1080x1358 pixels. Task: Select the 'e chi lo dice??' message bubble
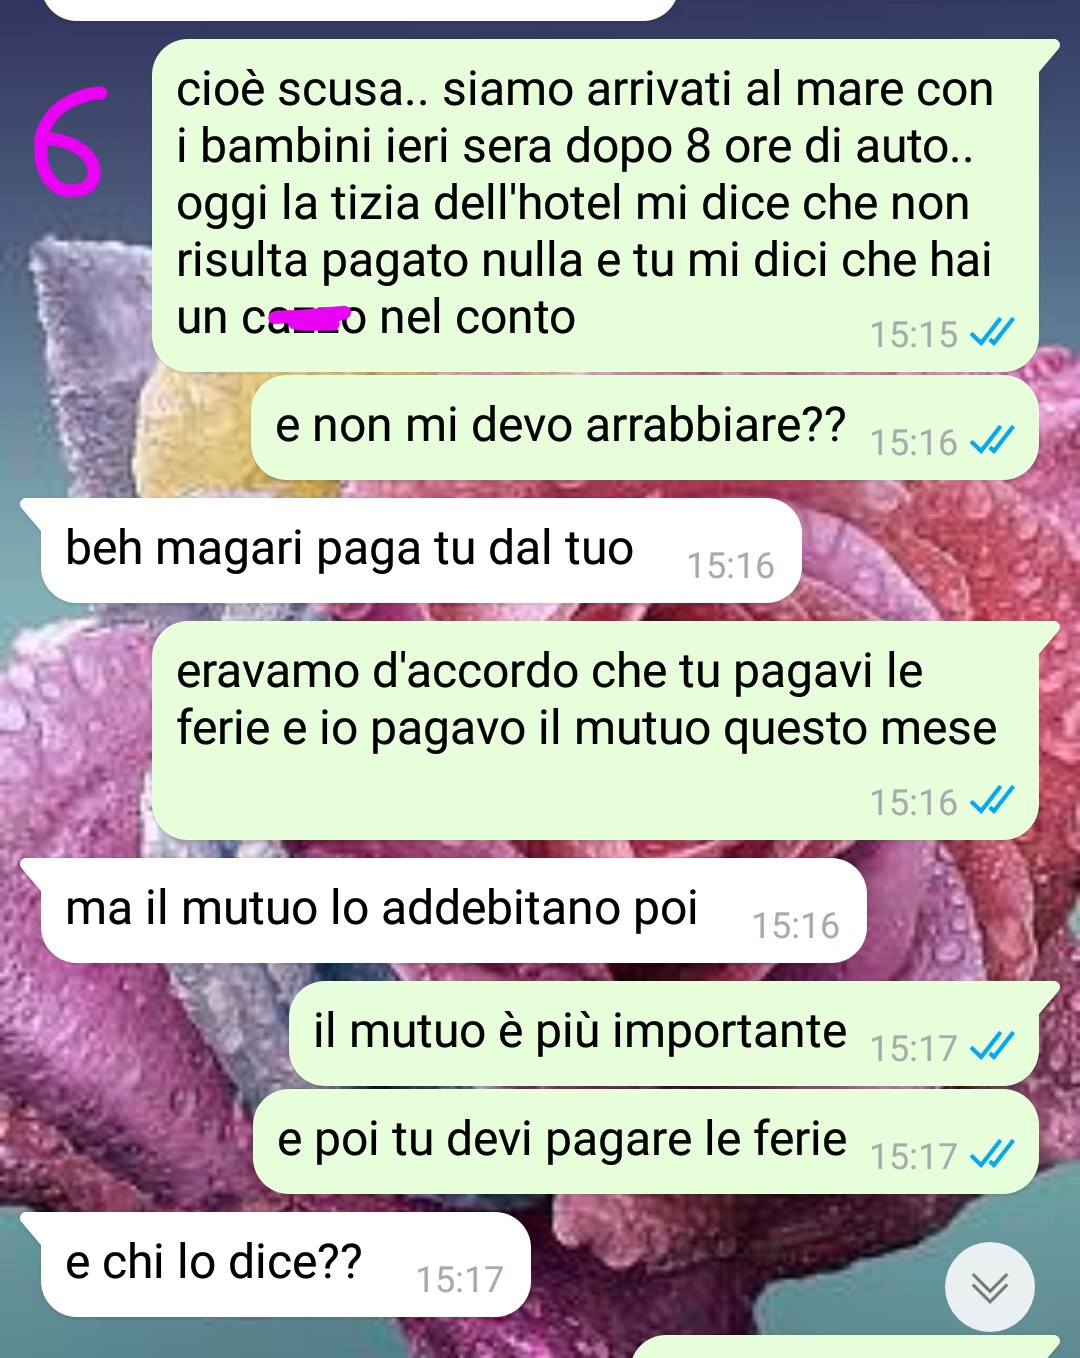pos(275,1264)
